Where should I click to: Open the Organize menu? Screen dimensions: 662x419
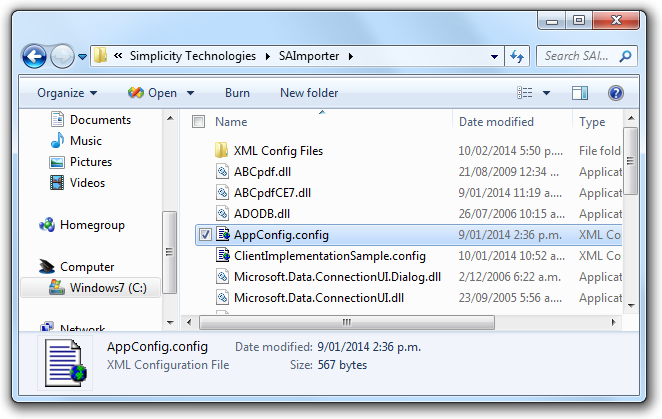pos(67,93)
